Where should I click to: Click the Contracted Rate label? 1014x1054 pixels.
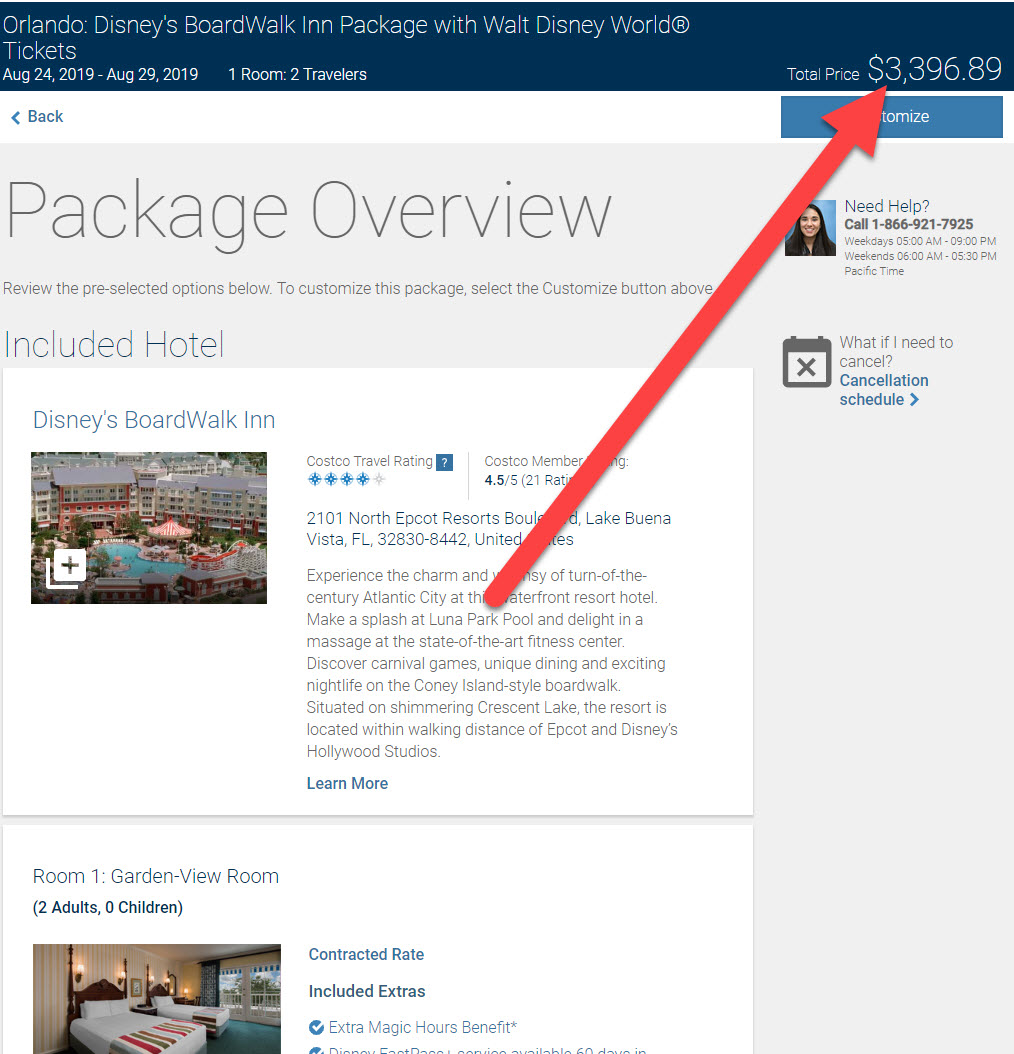point(366,955)
